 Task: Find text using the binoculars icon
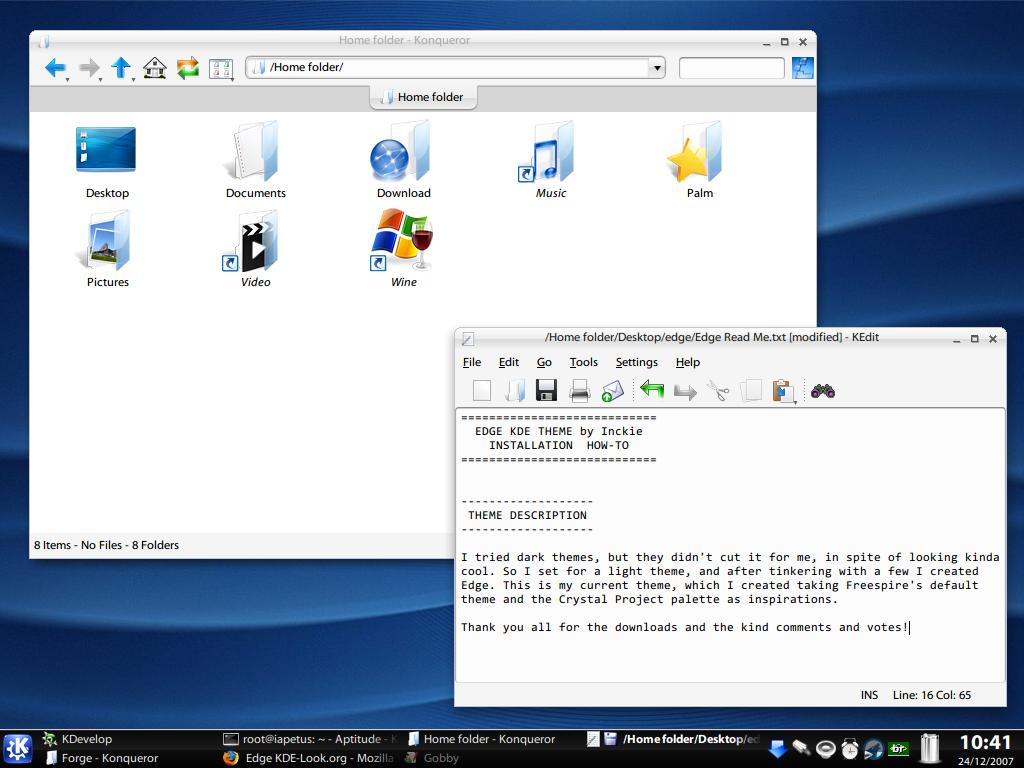823,391
